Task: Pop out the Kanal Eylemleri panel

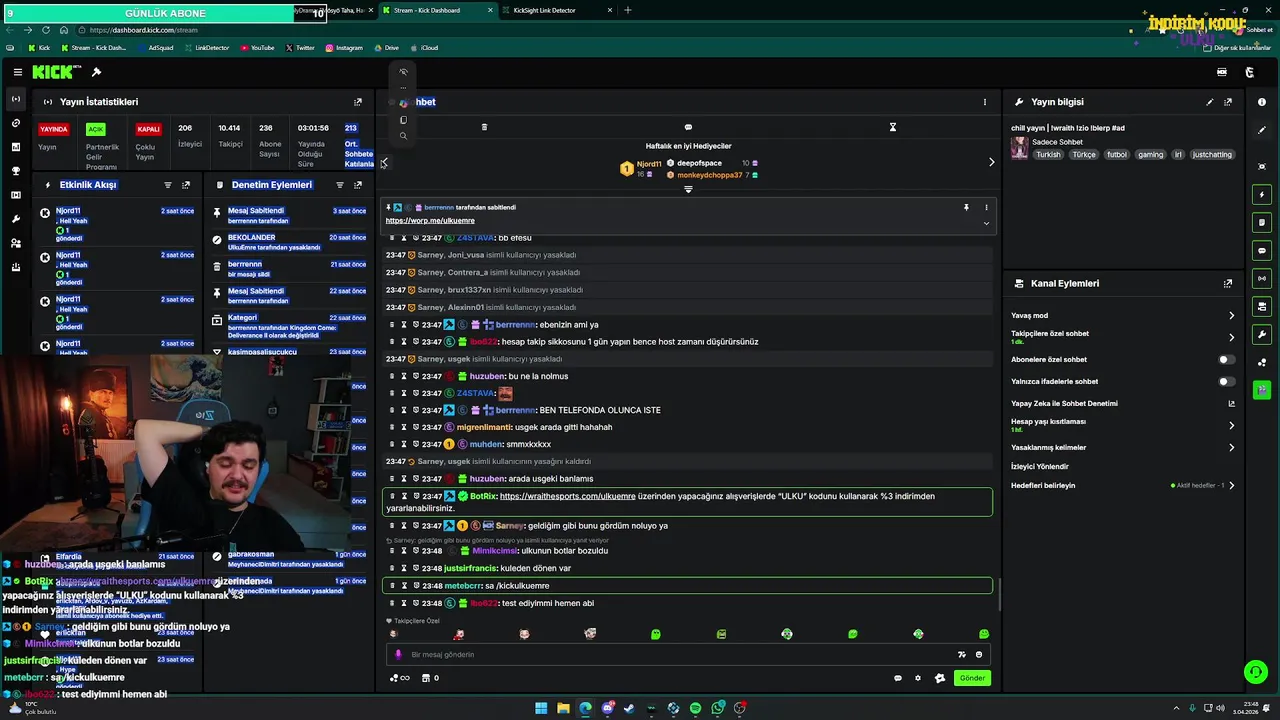Action: (1228, 284)
